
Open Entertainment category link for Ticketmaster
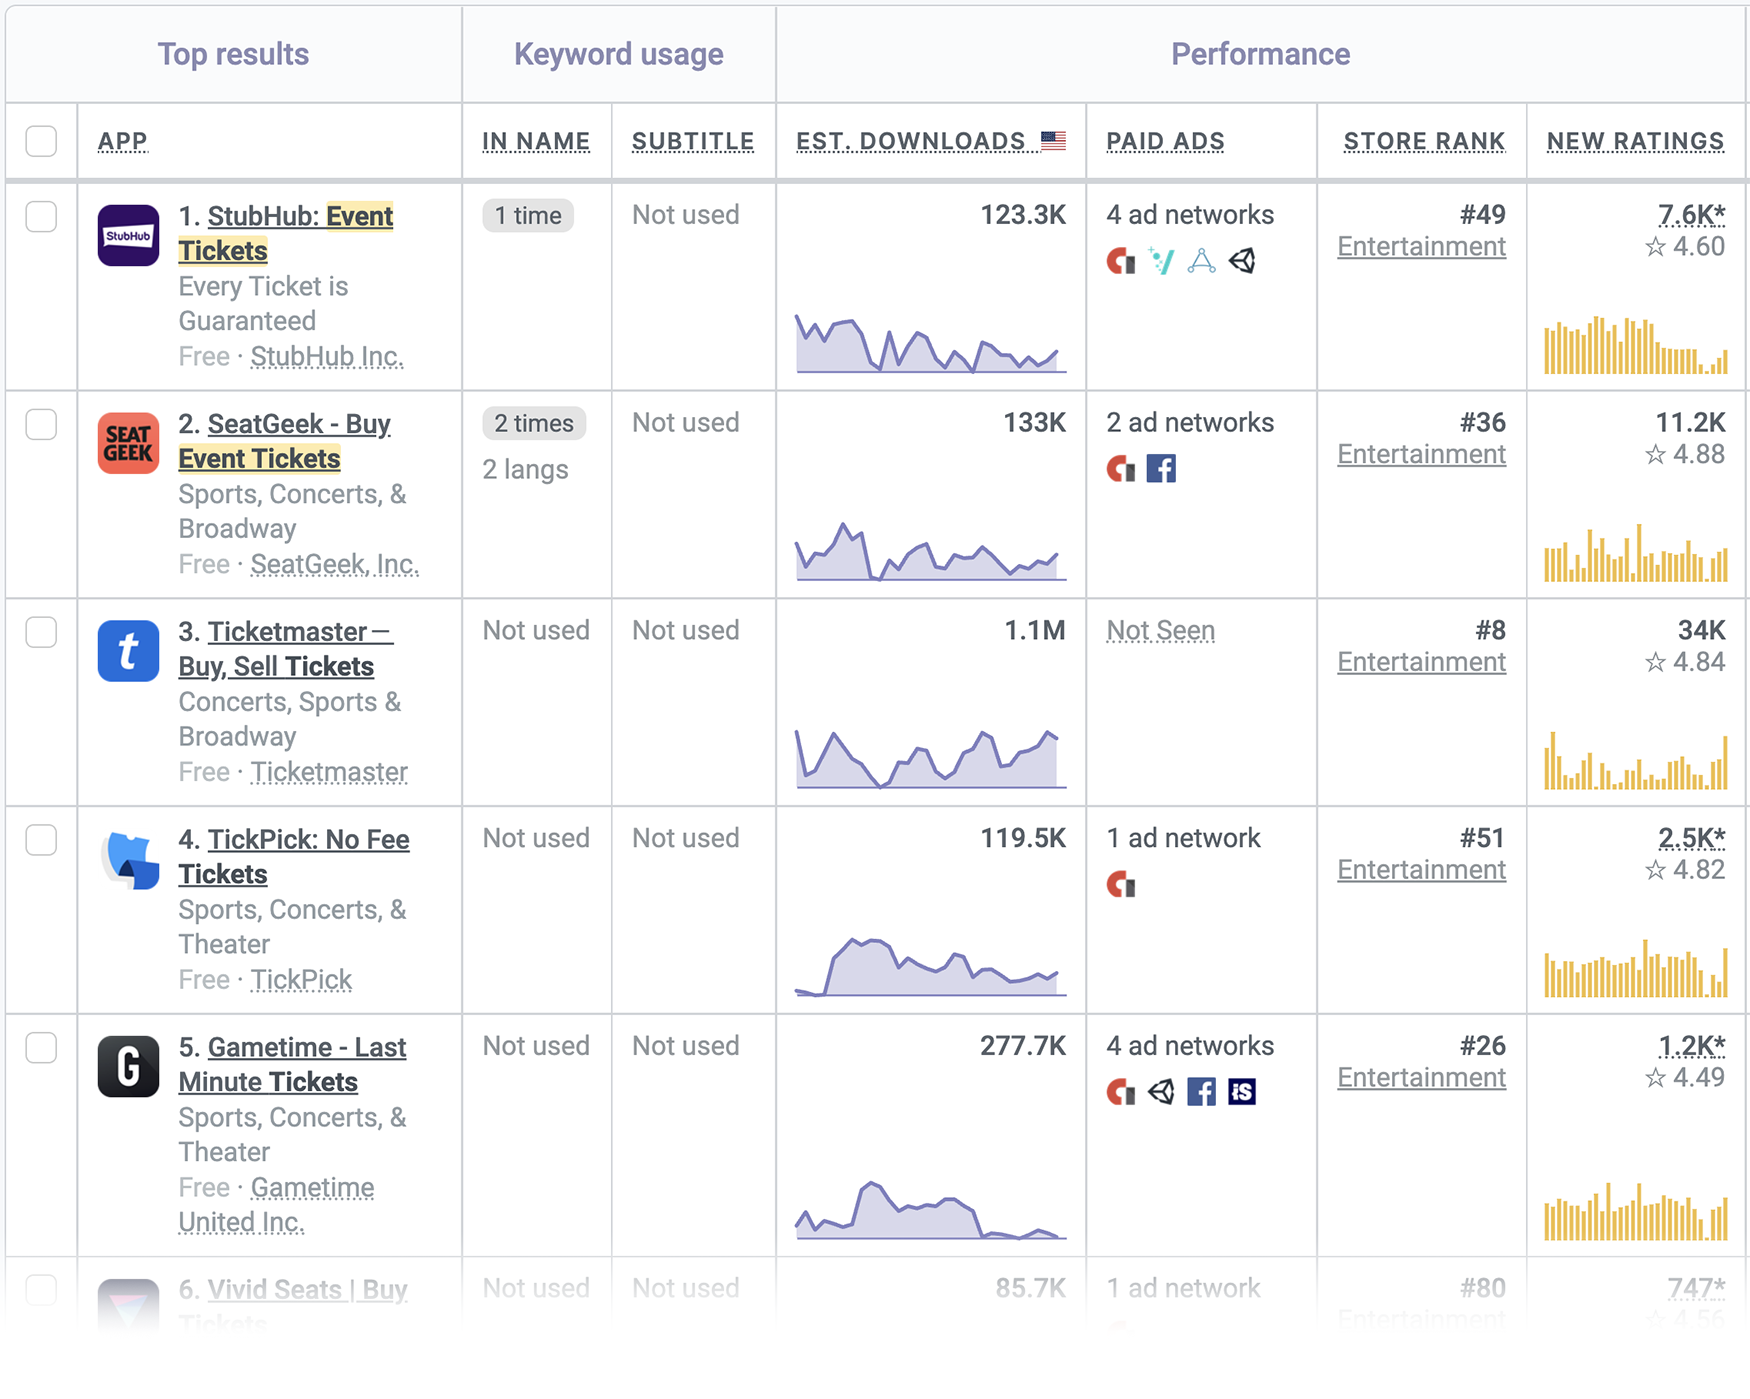coord(1421,662)
